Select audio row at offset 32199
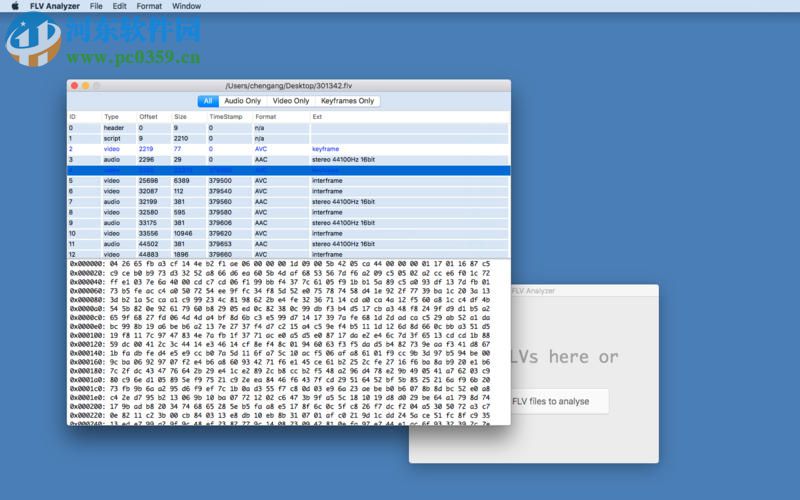The width and height of the screenshot is (800, 500). (x=288, y=202)
